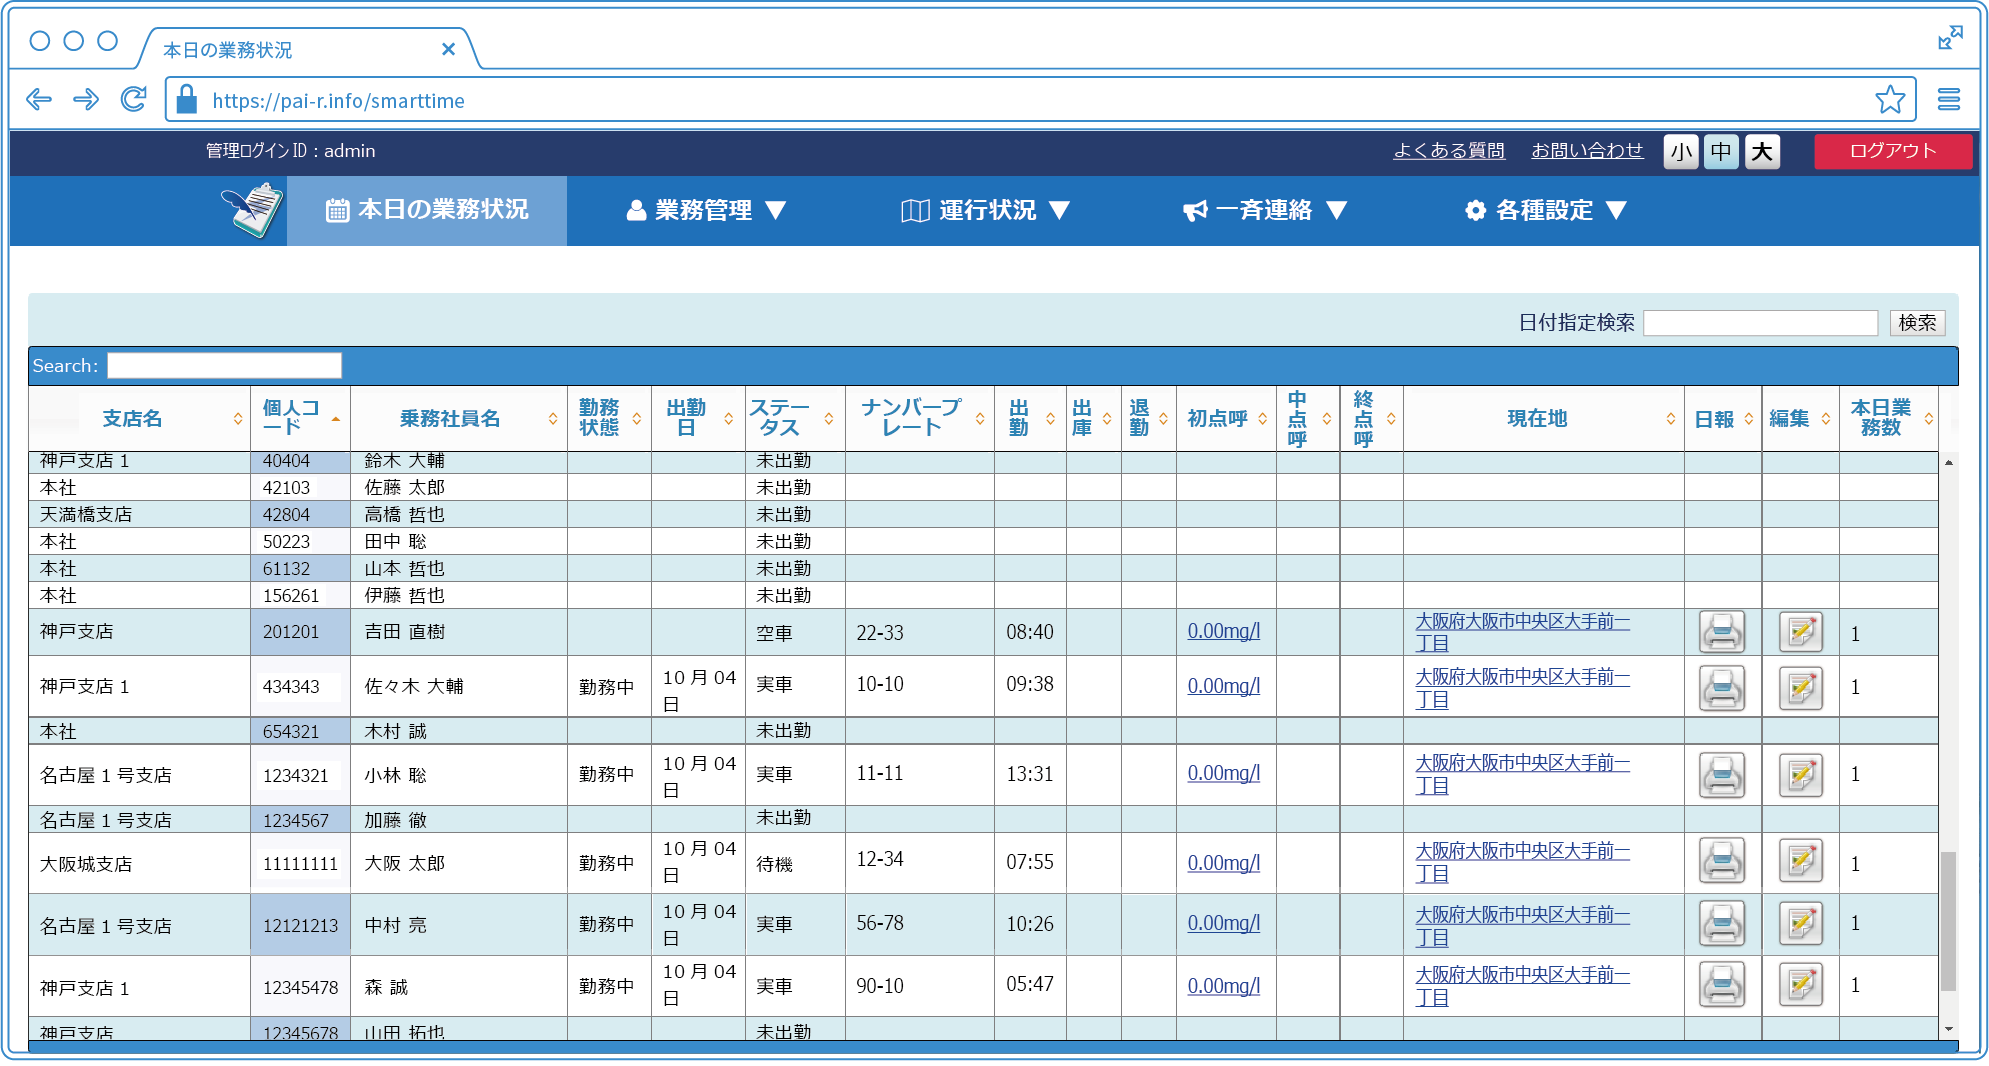Open daily report printer icon for 佐々木 大輔
Screen dimensions: 1989x1066
coord(1722,687)
